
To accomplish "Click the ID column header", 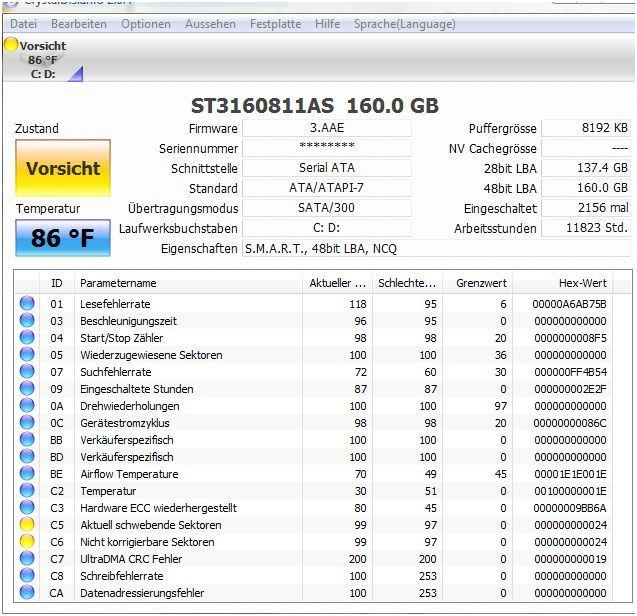I will click(57, 283).
